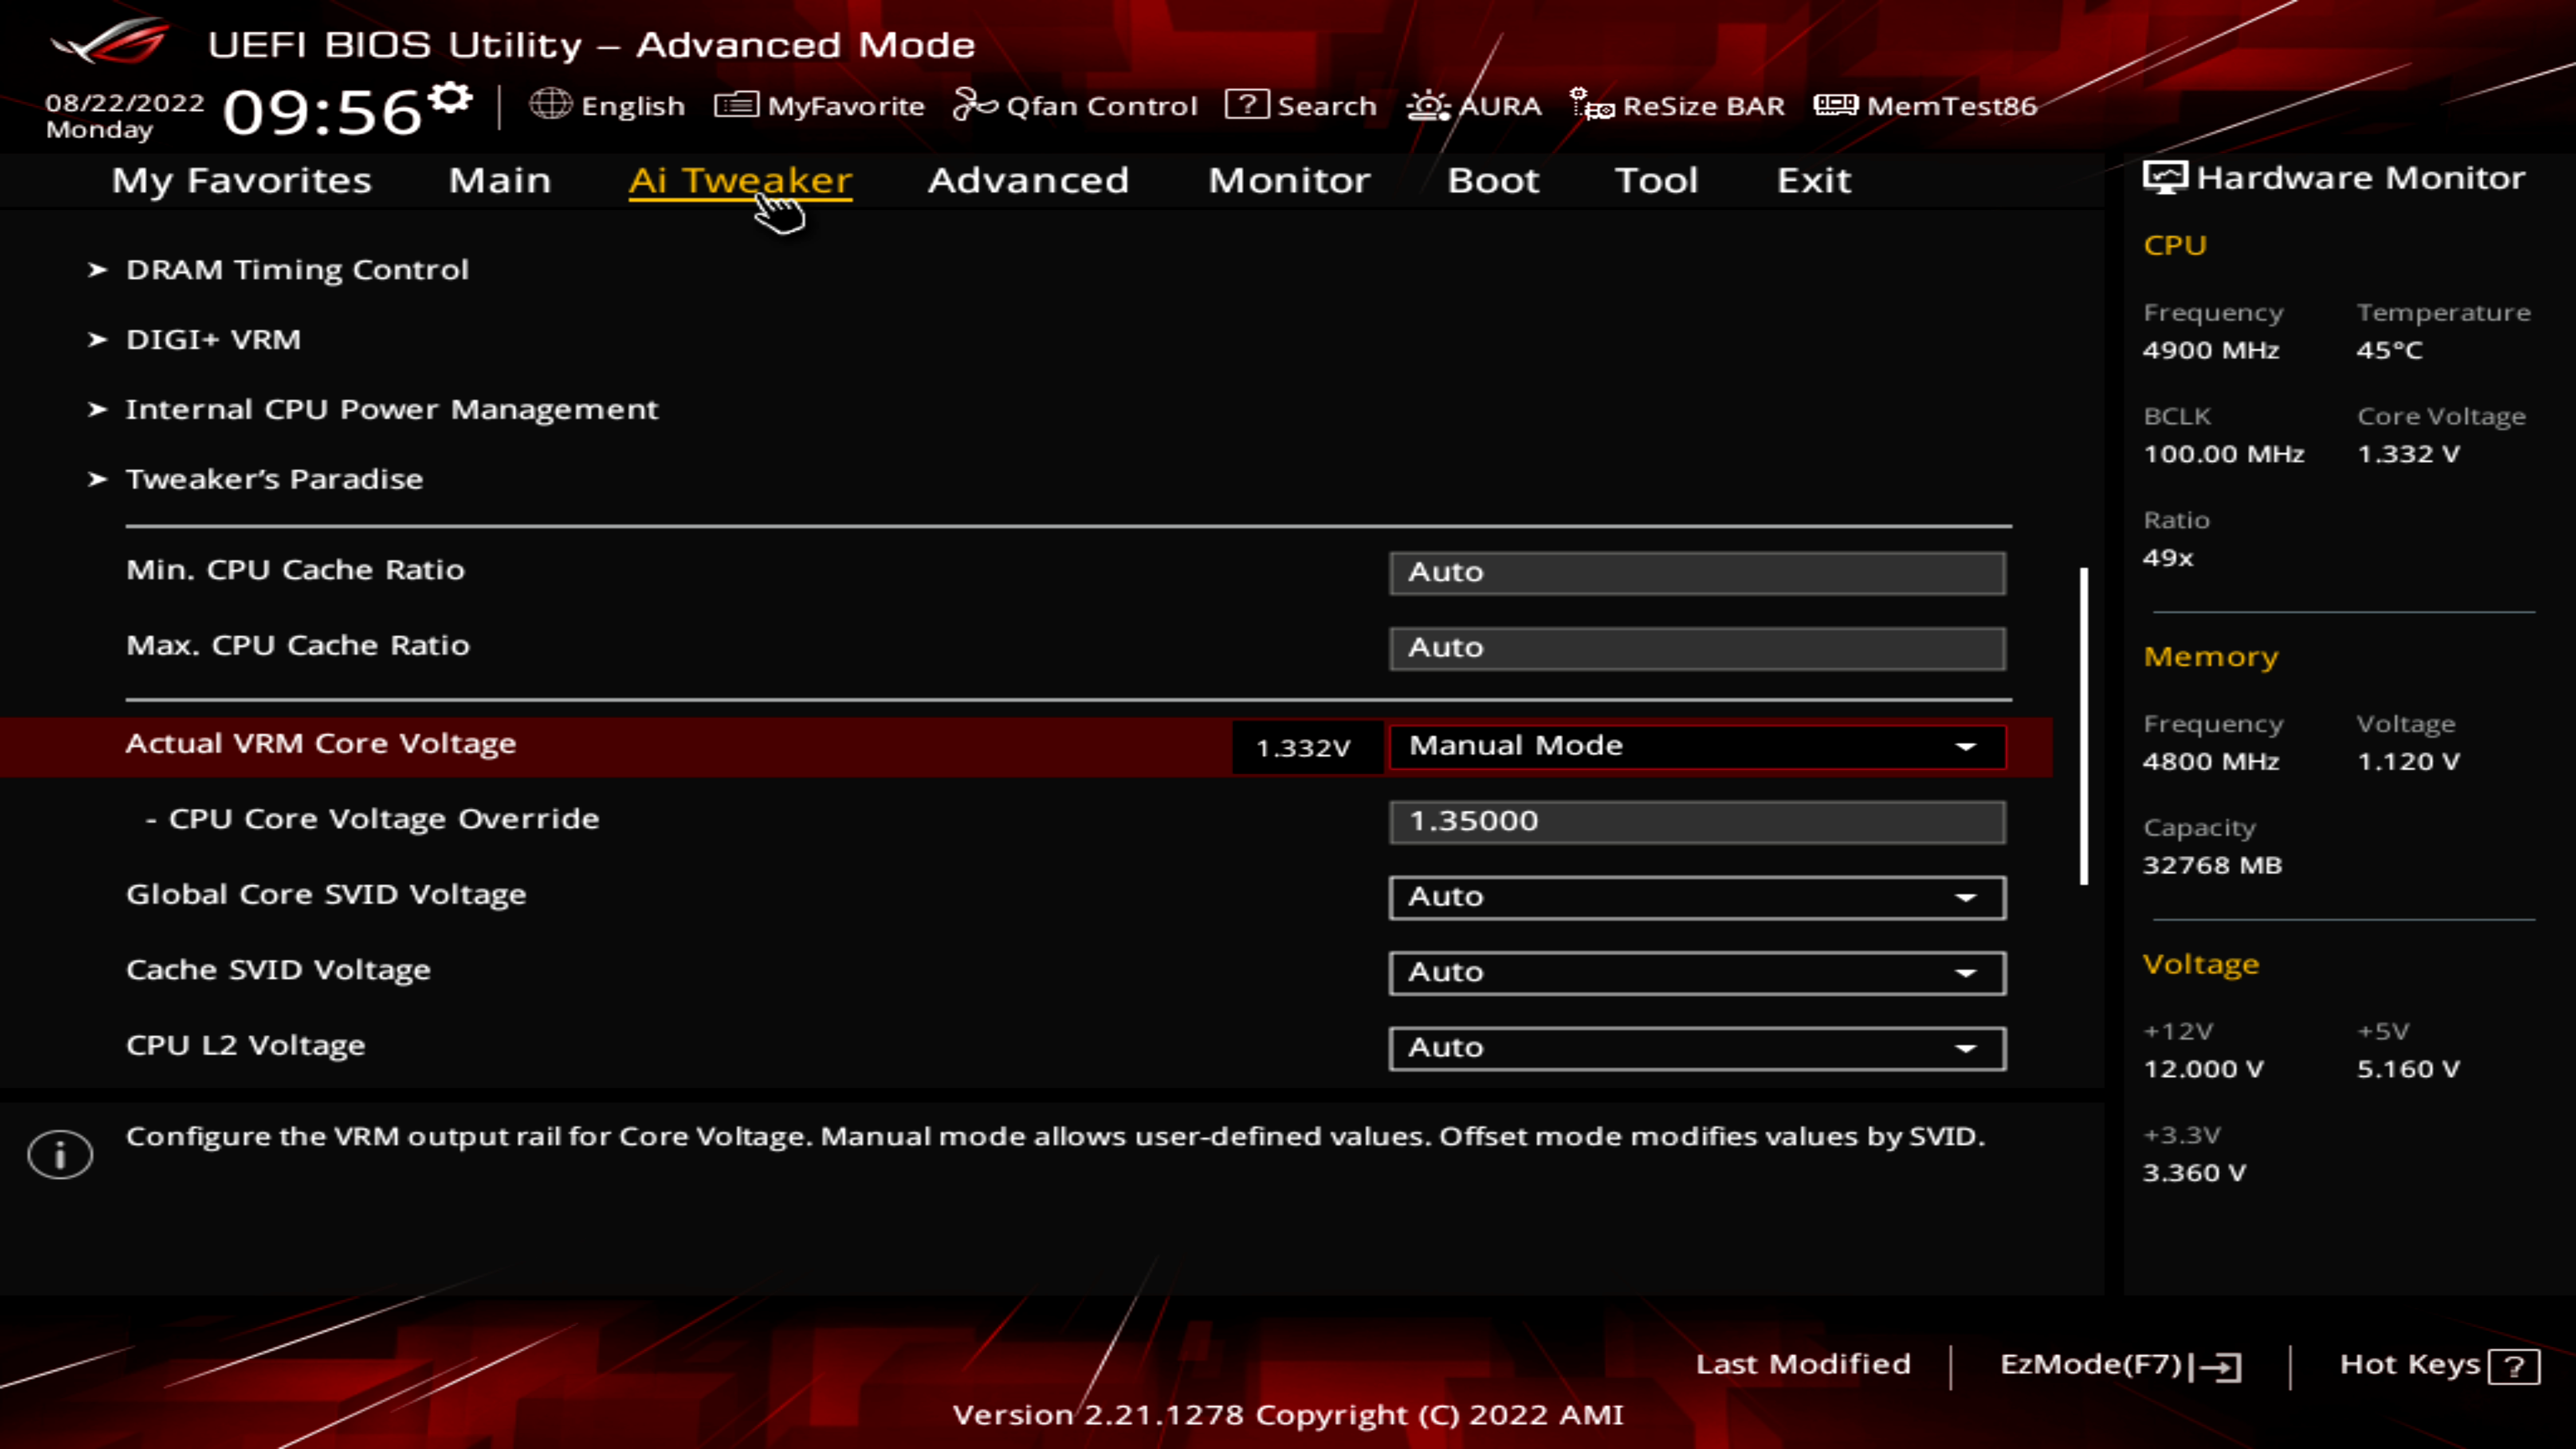Click the CPU Core Voltage Override field
This screenshot has height=1449, width=2576.
pyautogui.click(x=1697, y=822)
